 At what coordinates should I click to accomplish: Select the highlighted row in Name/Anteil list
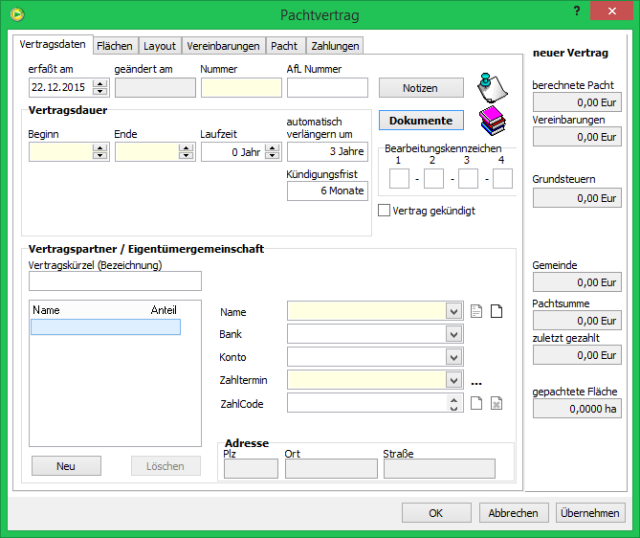(x=106, y=327)
